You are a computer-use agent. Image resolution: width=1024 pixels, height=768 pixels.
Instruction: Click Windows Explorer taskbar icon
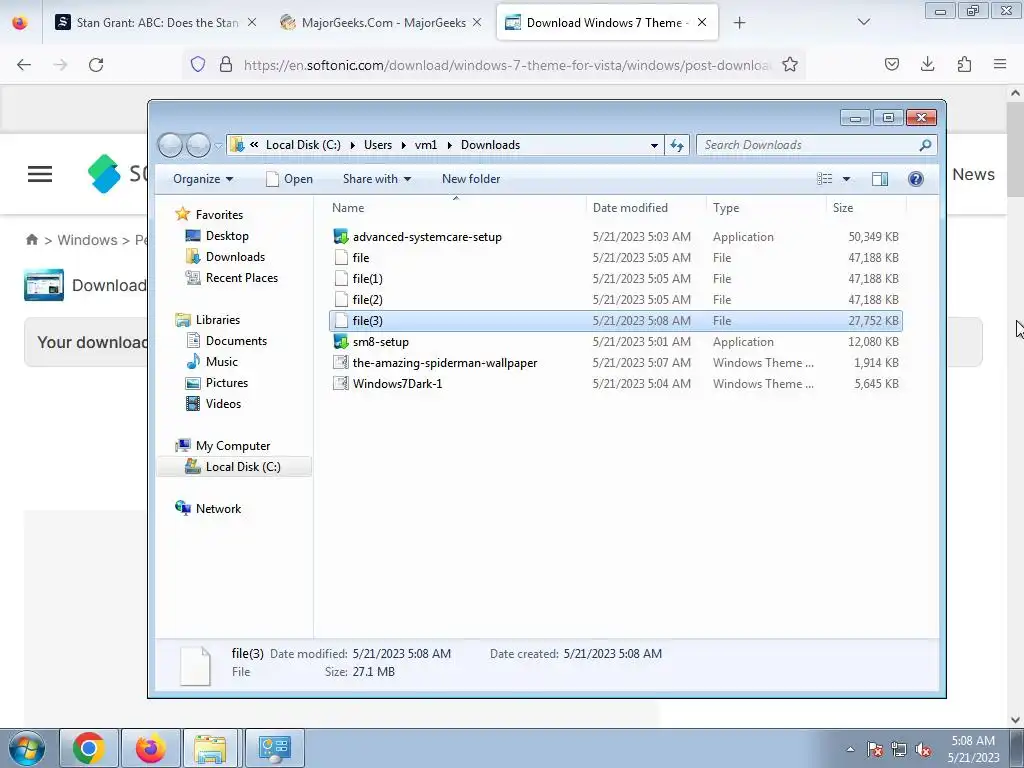click(210, 748)
